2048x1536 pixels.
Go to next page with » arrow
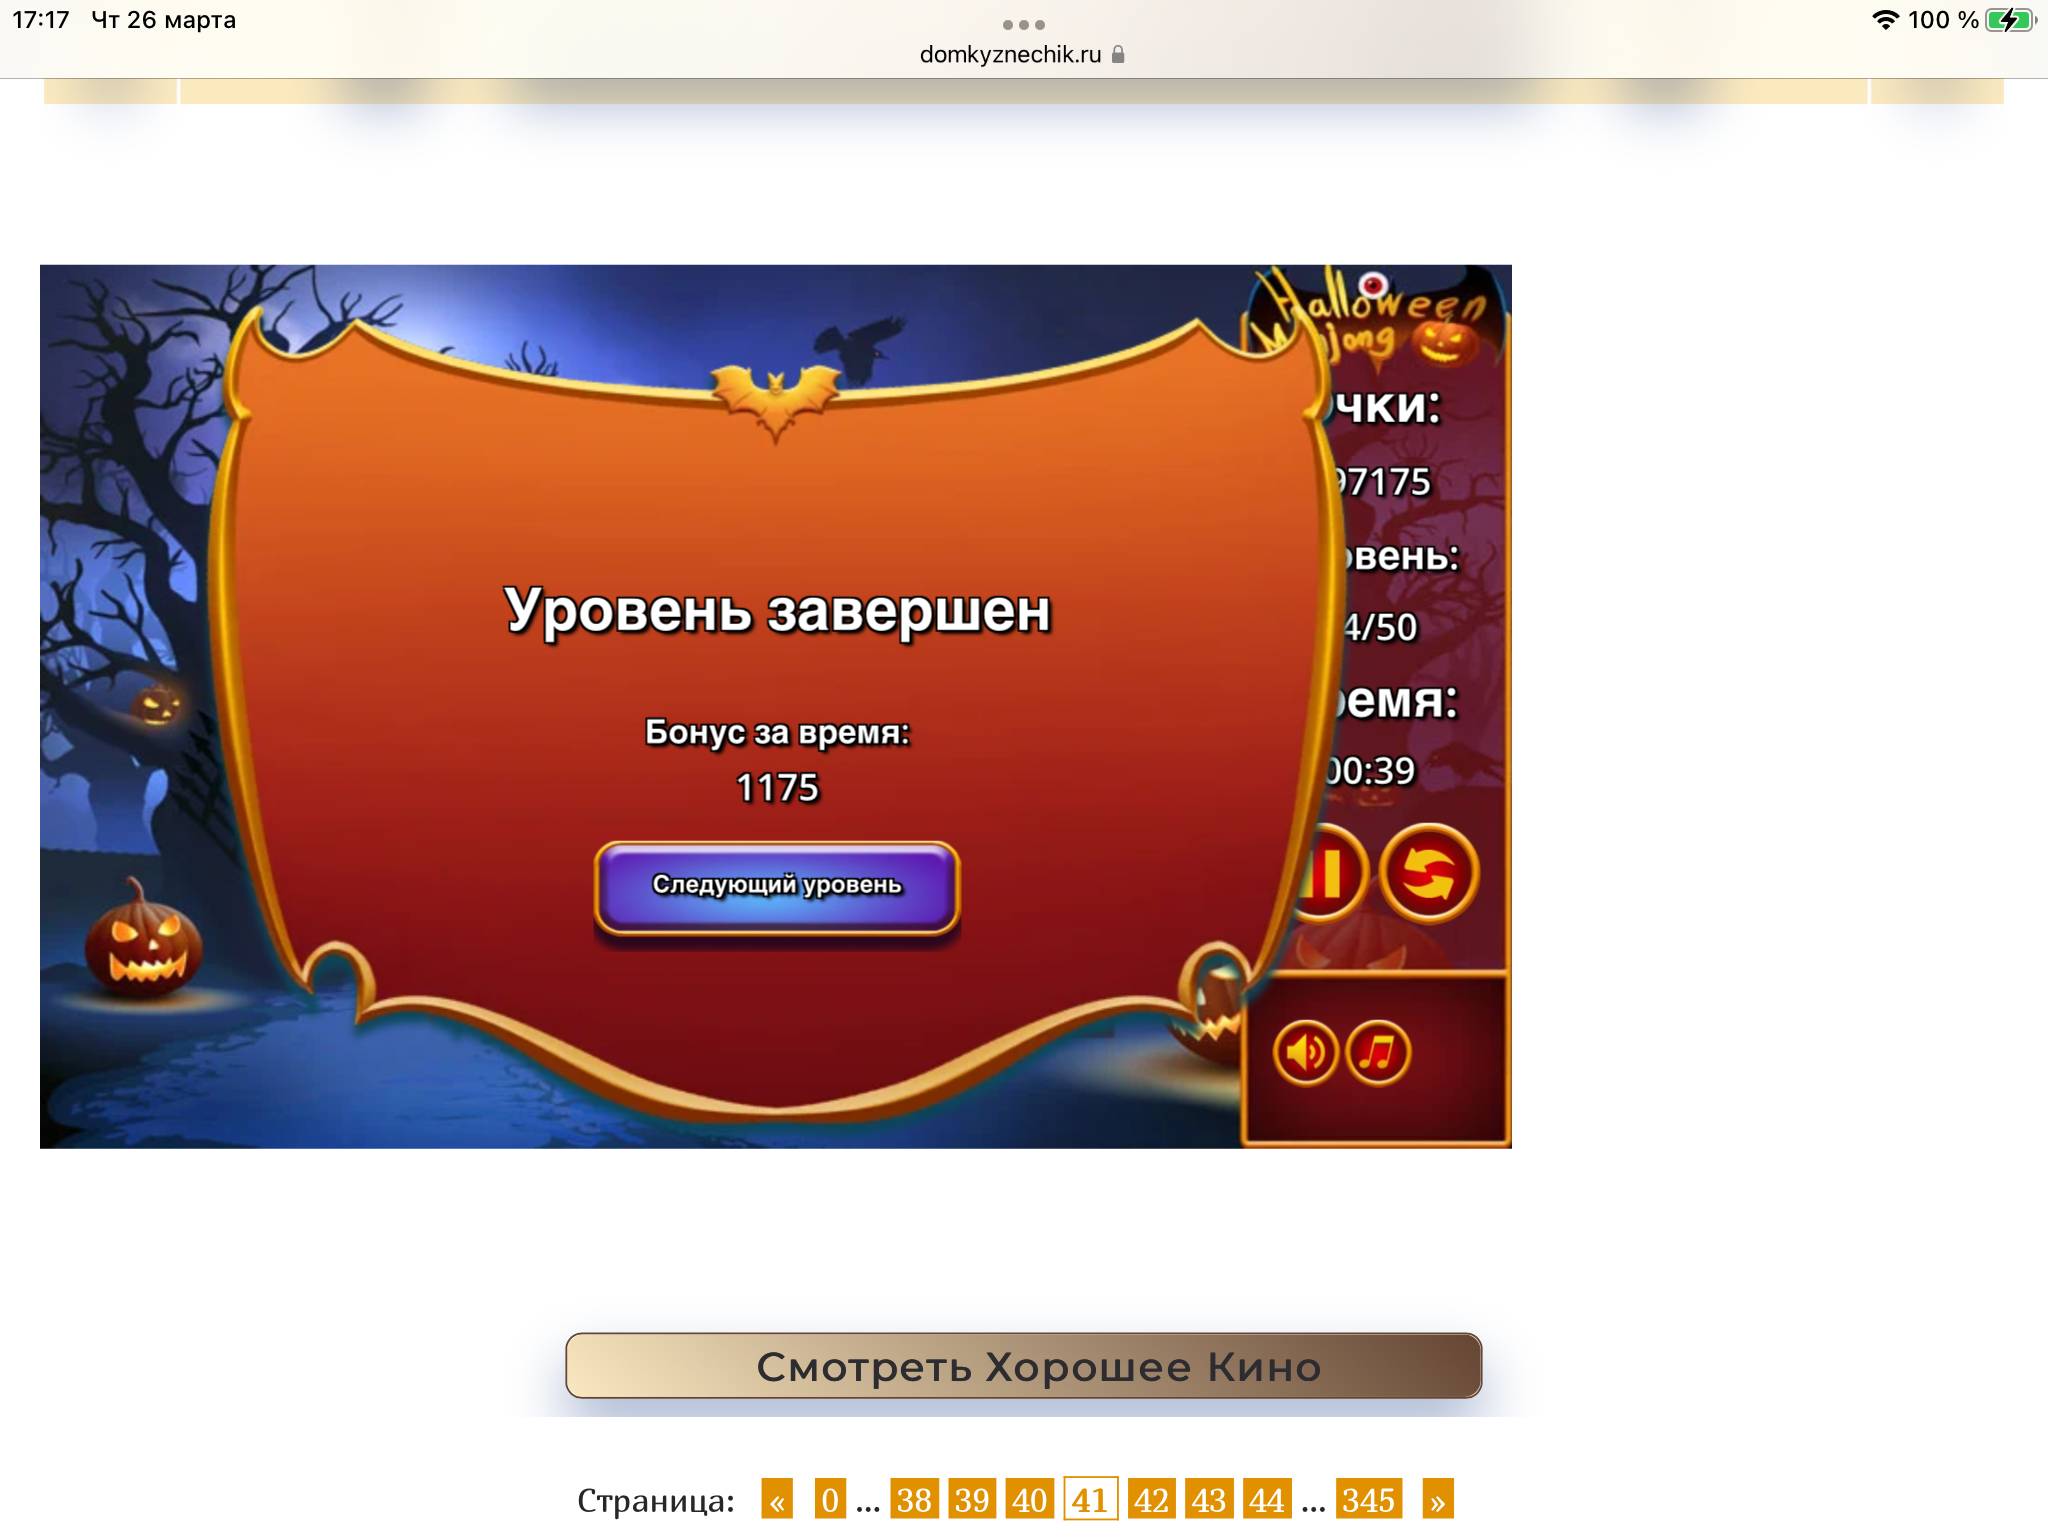(x=1437, y=1500)
